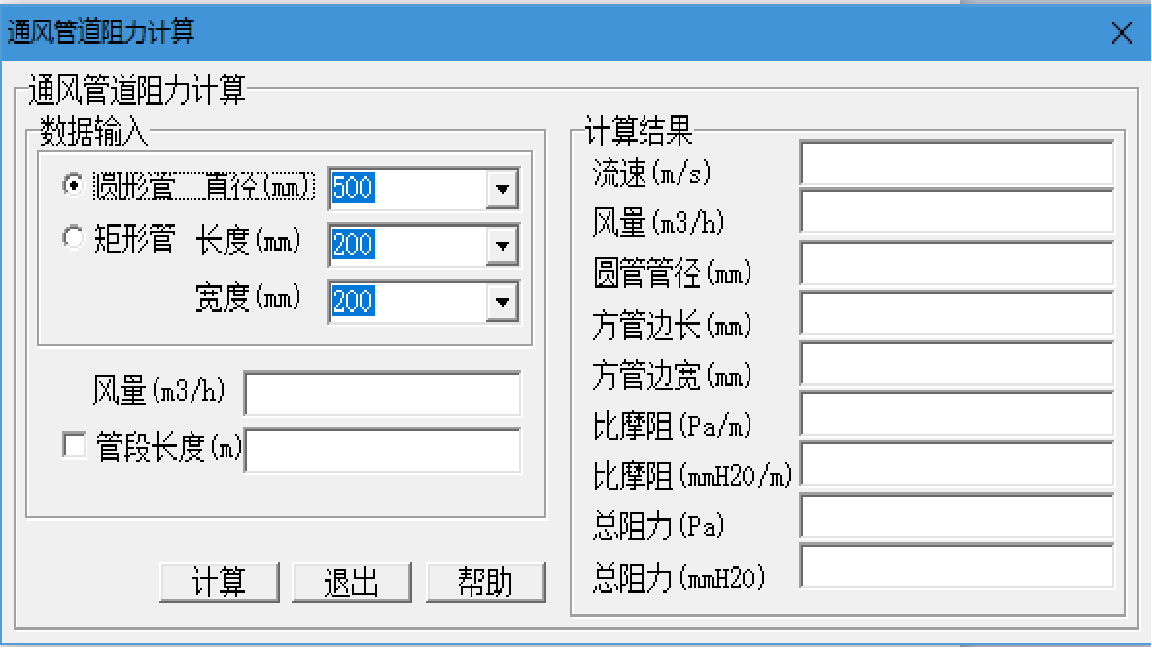Click the 计算 button to calculate
This screenshot has width=1152, height=648.
218,581
